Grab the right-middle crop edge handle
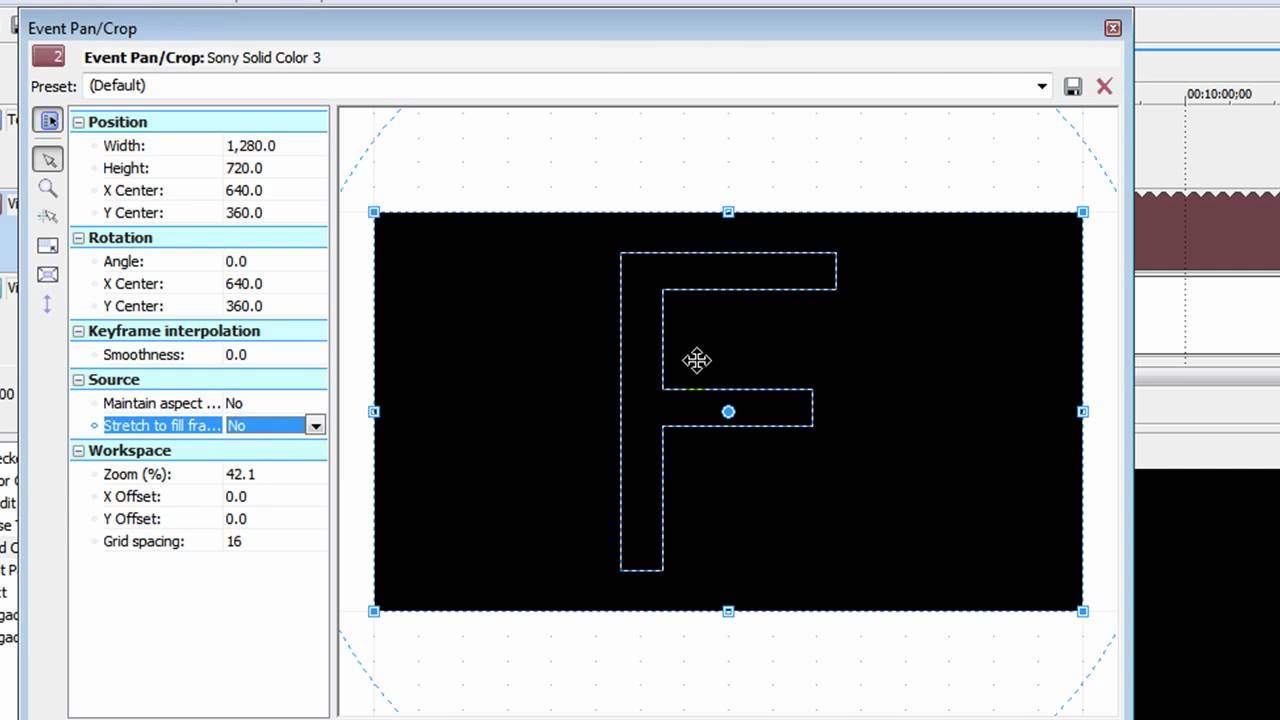Viewport: 1280px width, 720px height. click(x=1083, y=411)
